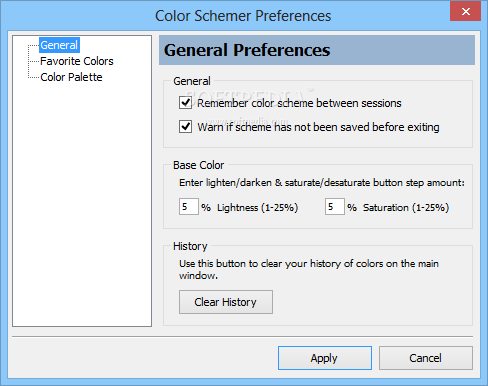Click the General Preferences header banner
Viewport: 488px width, 386px height.
pos(317,50)
